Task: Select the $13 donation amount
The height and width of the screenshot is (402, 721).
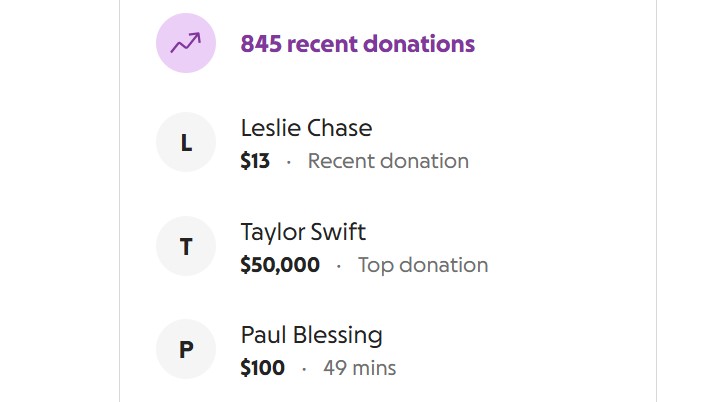Action: coord(255,161)
